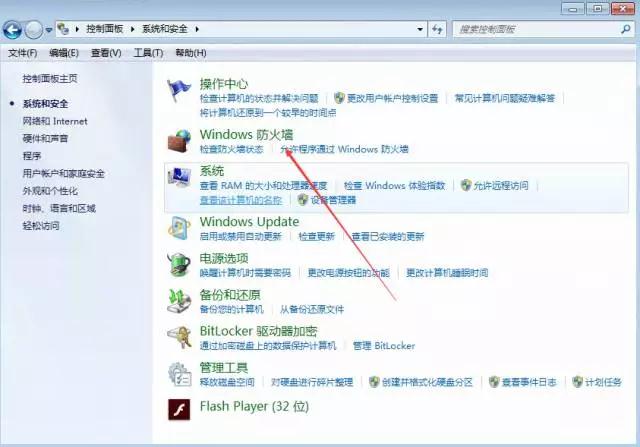Click the 管理工具 gear checklist icon

click(x=180, y=374)
